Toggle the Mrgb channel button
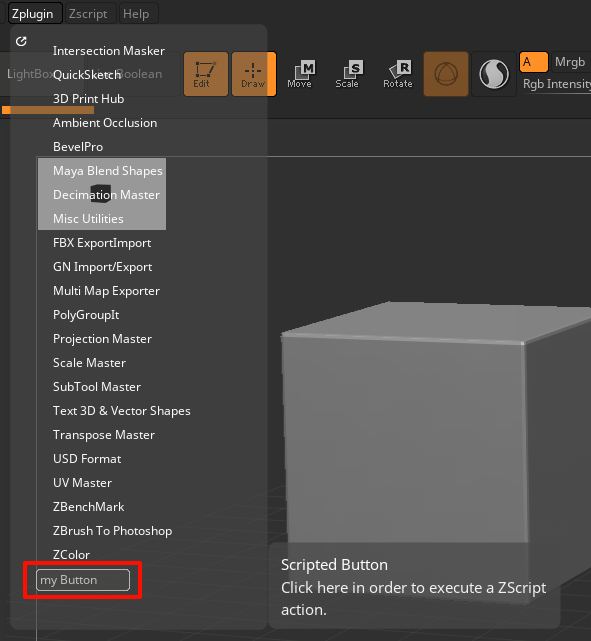Screen dimensions: 591x641 (x=571, y=62)
